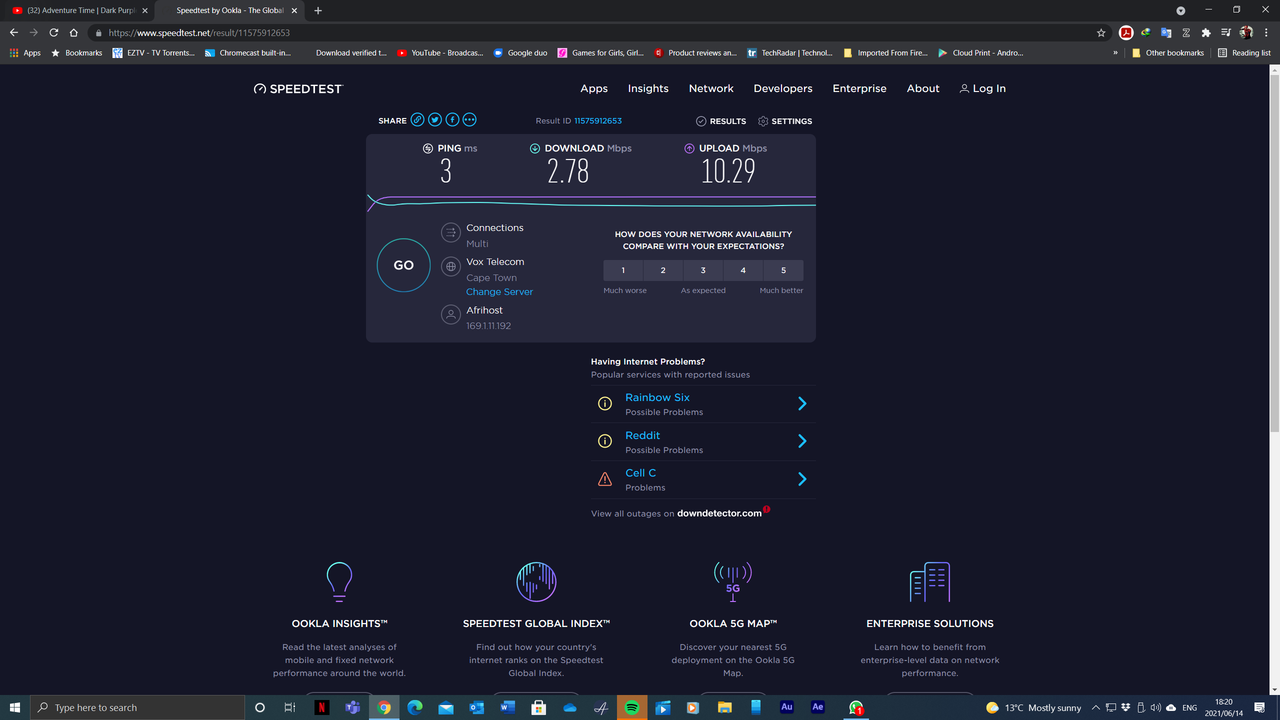Click Log In on Speedtest
This screenshot has width=1280, height=720.
982,89
